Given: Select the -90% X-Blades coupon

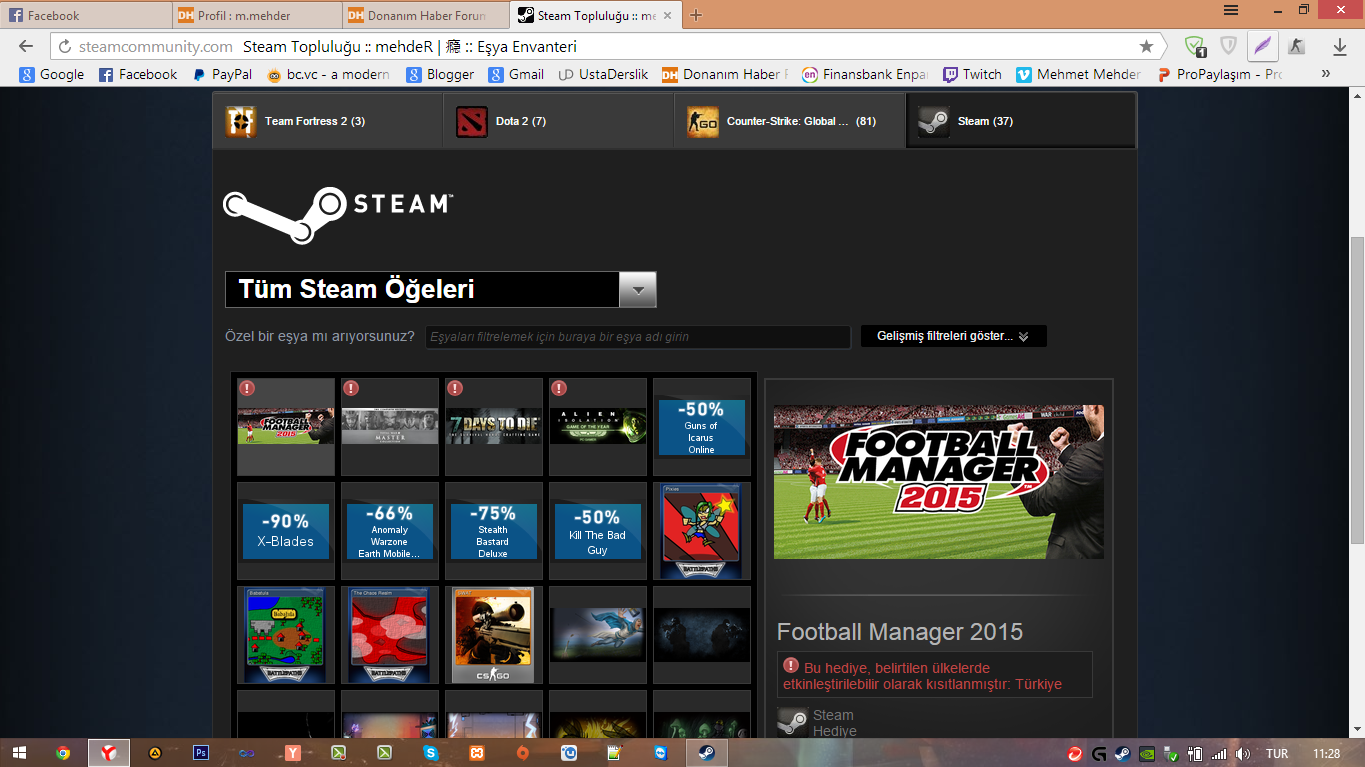Looking at the screenshot, I should click(286, 531).
